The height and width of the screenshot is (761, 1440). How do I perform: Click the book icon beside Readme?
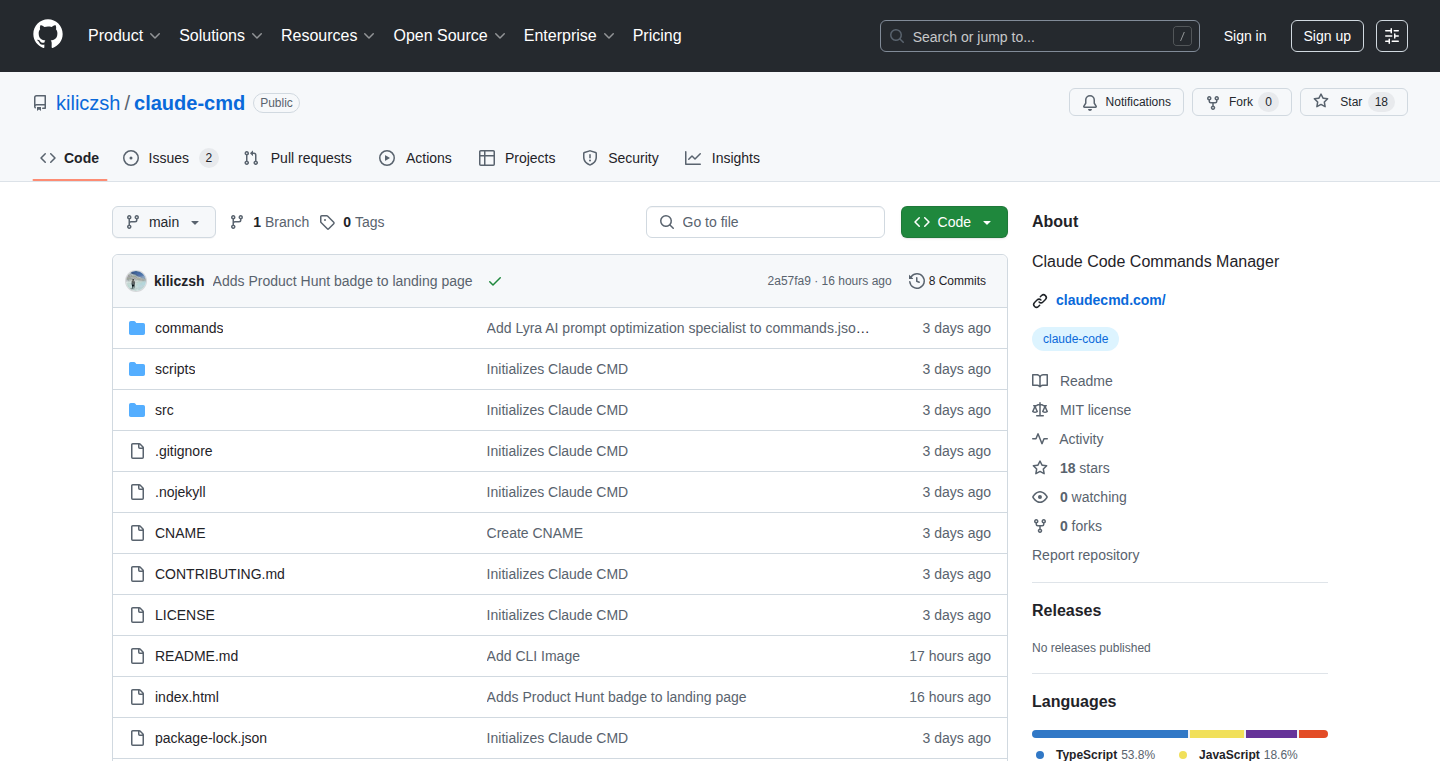(x=1040, y=381)
